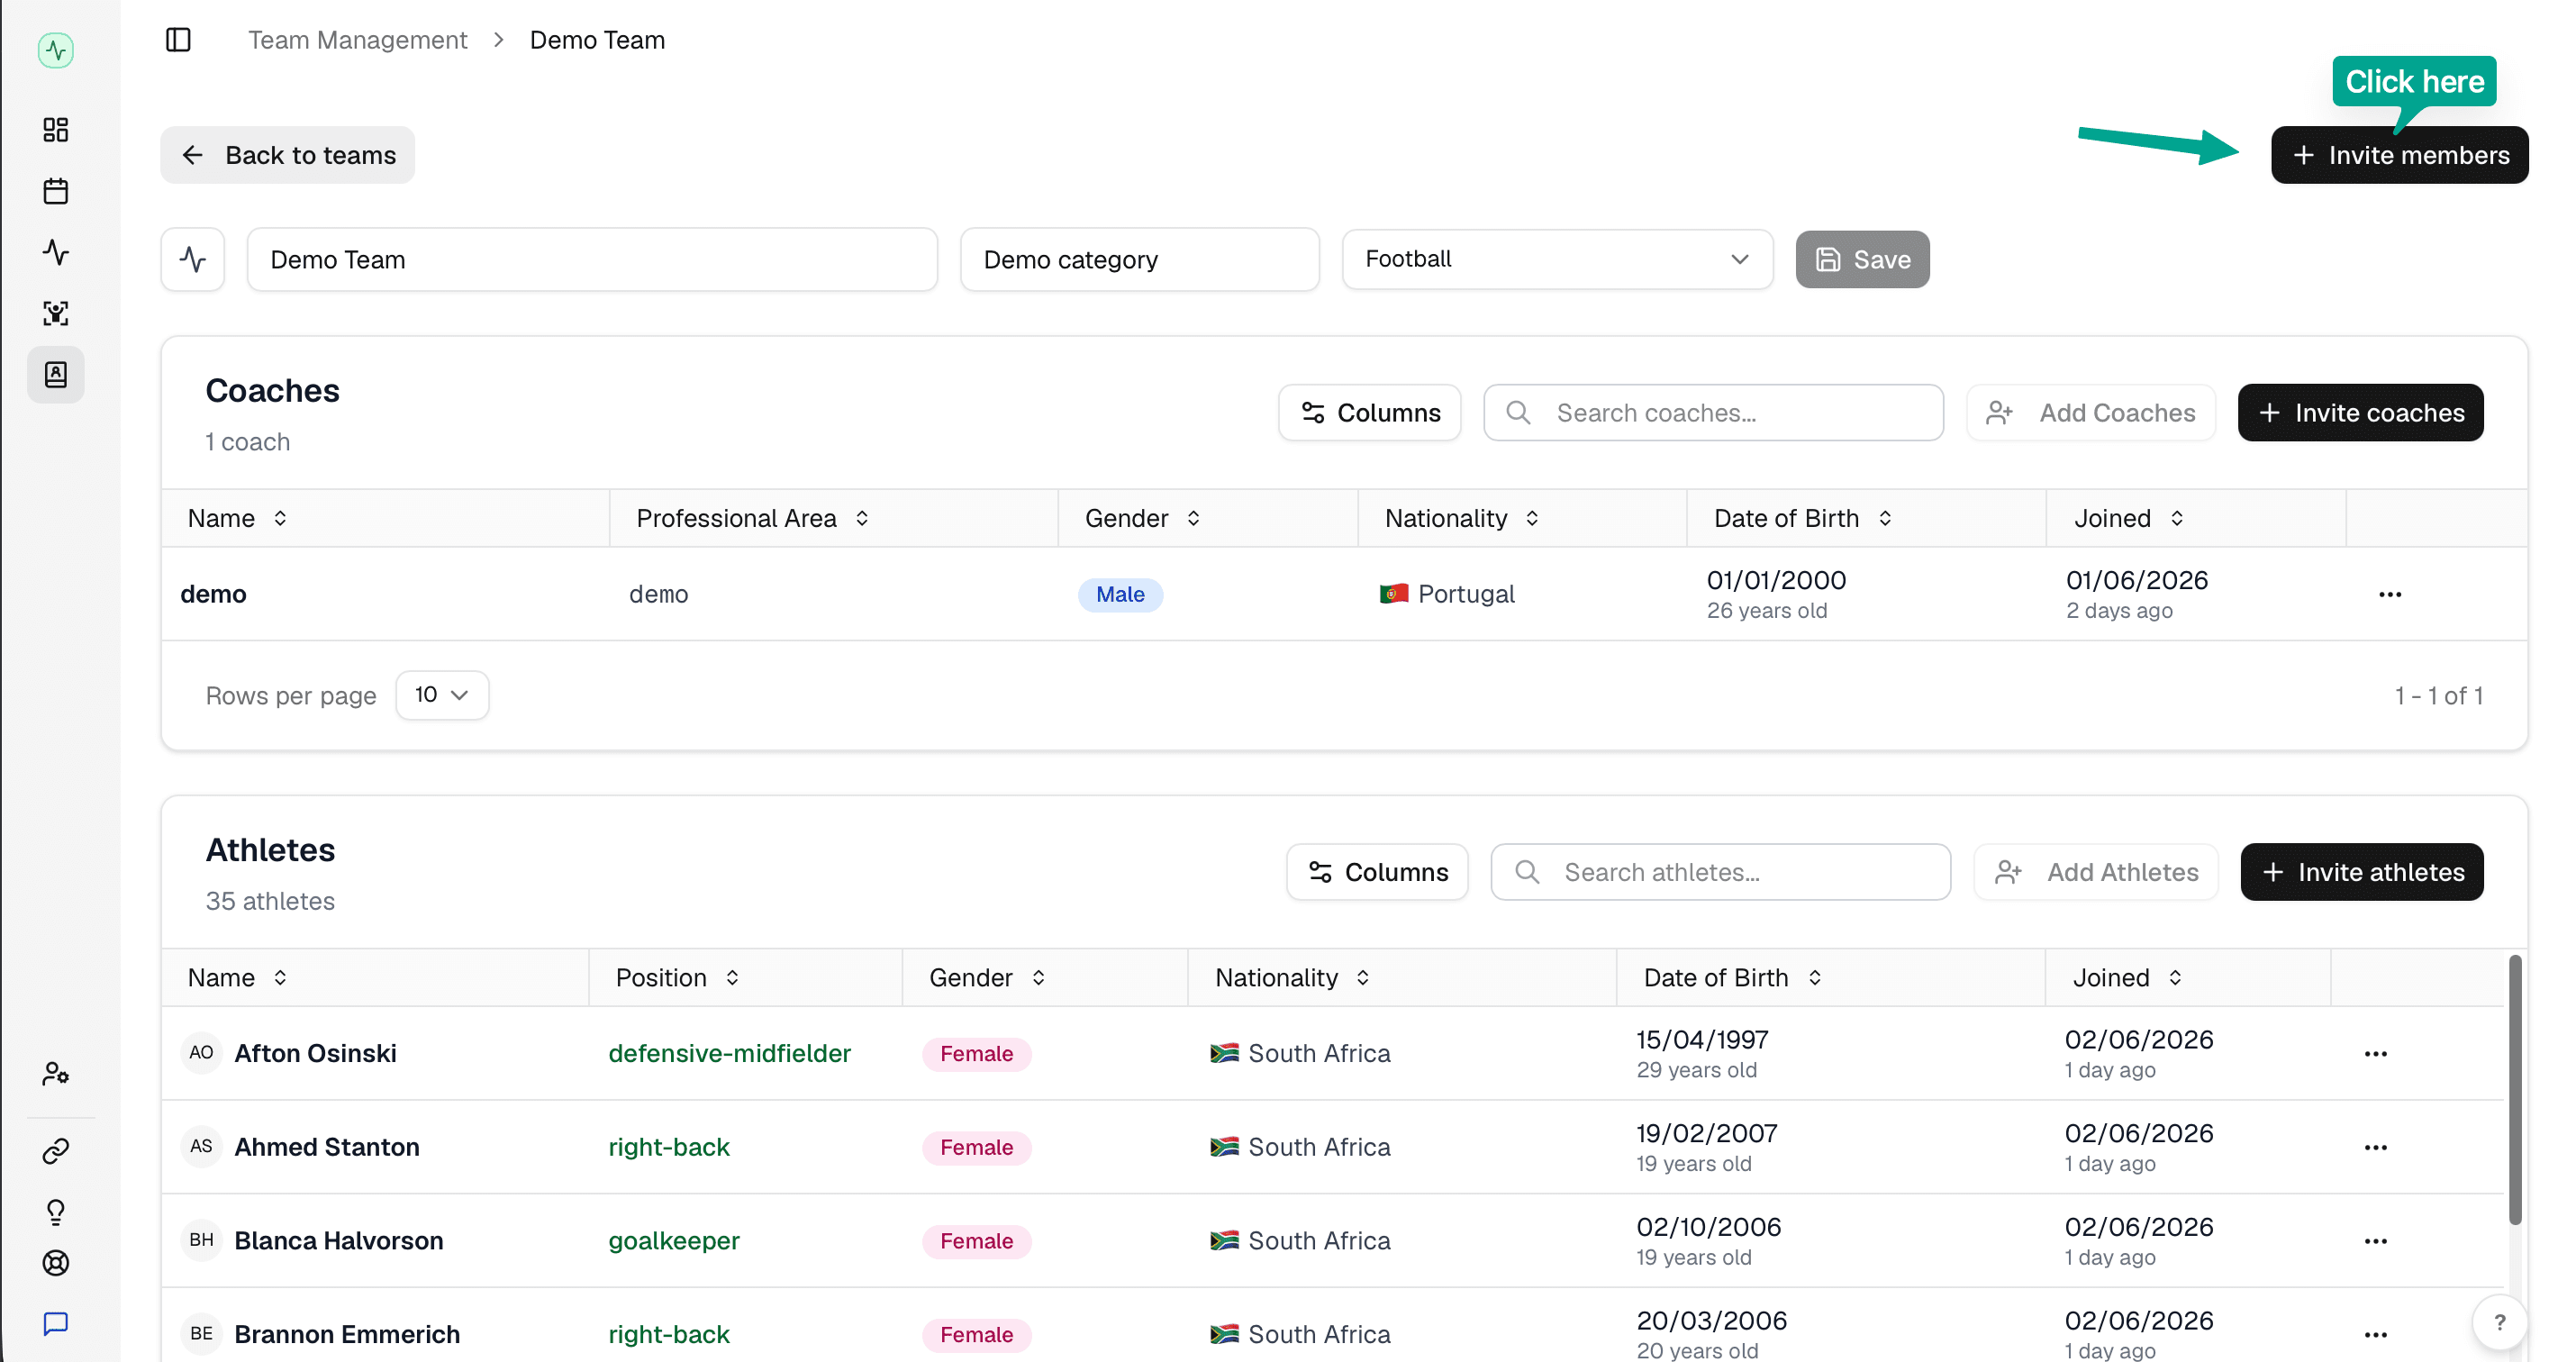Select the team contacts icon in sidebar

coord(56,374)
